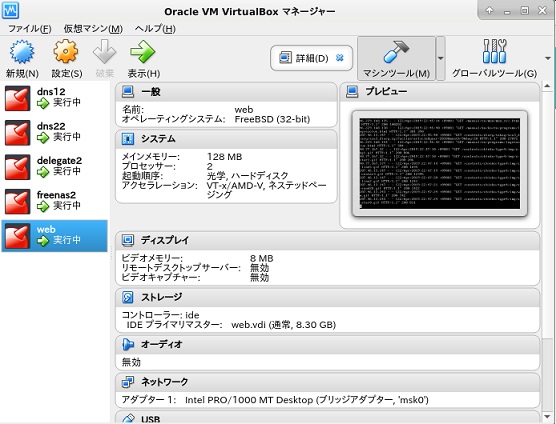Click dns12 running status arrow icon
Screen dimensions: 556x424
pos(43,104)
